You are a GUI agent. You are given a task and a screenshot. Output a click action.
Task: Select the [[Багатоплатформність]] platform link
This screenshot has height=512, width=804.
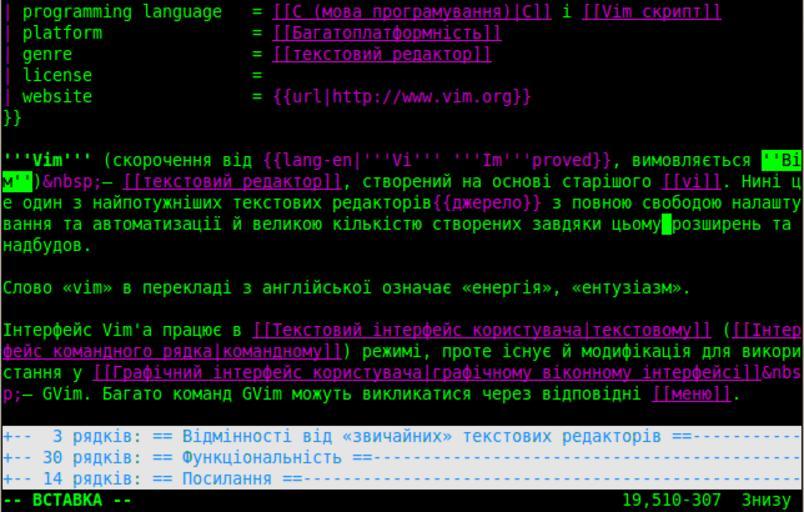[x=387, y=33]
